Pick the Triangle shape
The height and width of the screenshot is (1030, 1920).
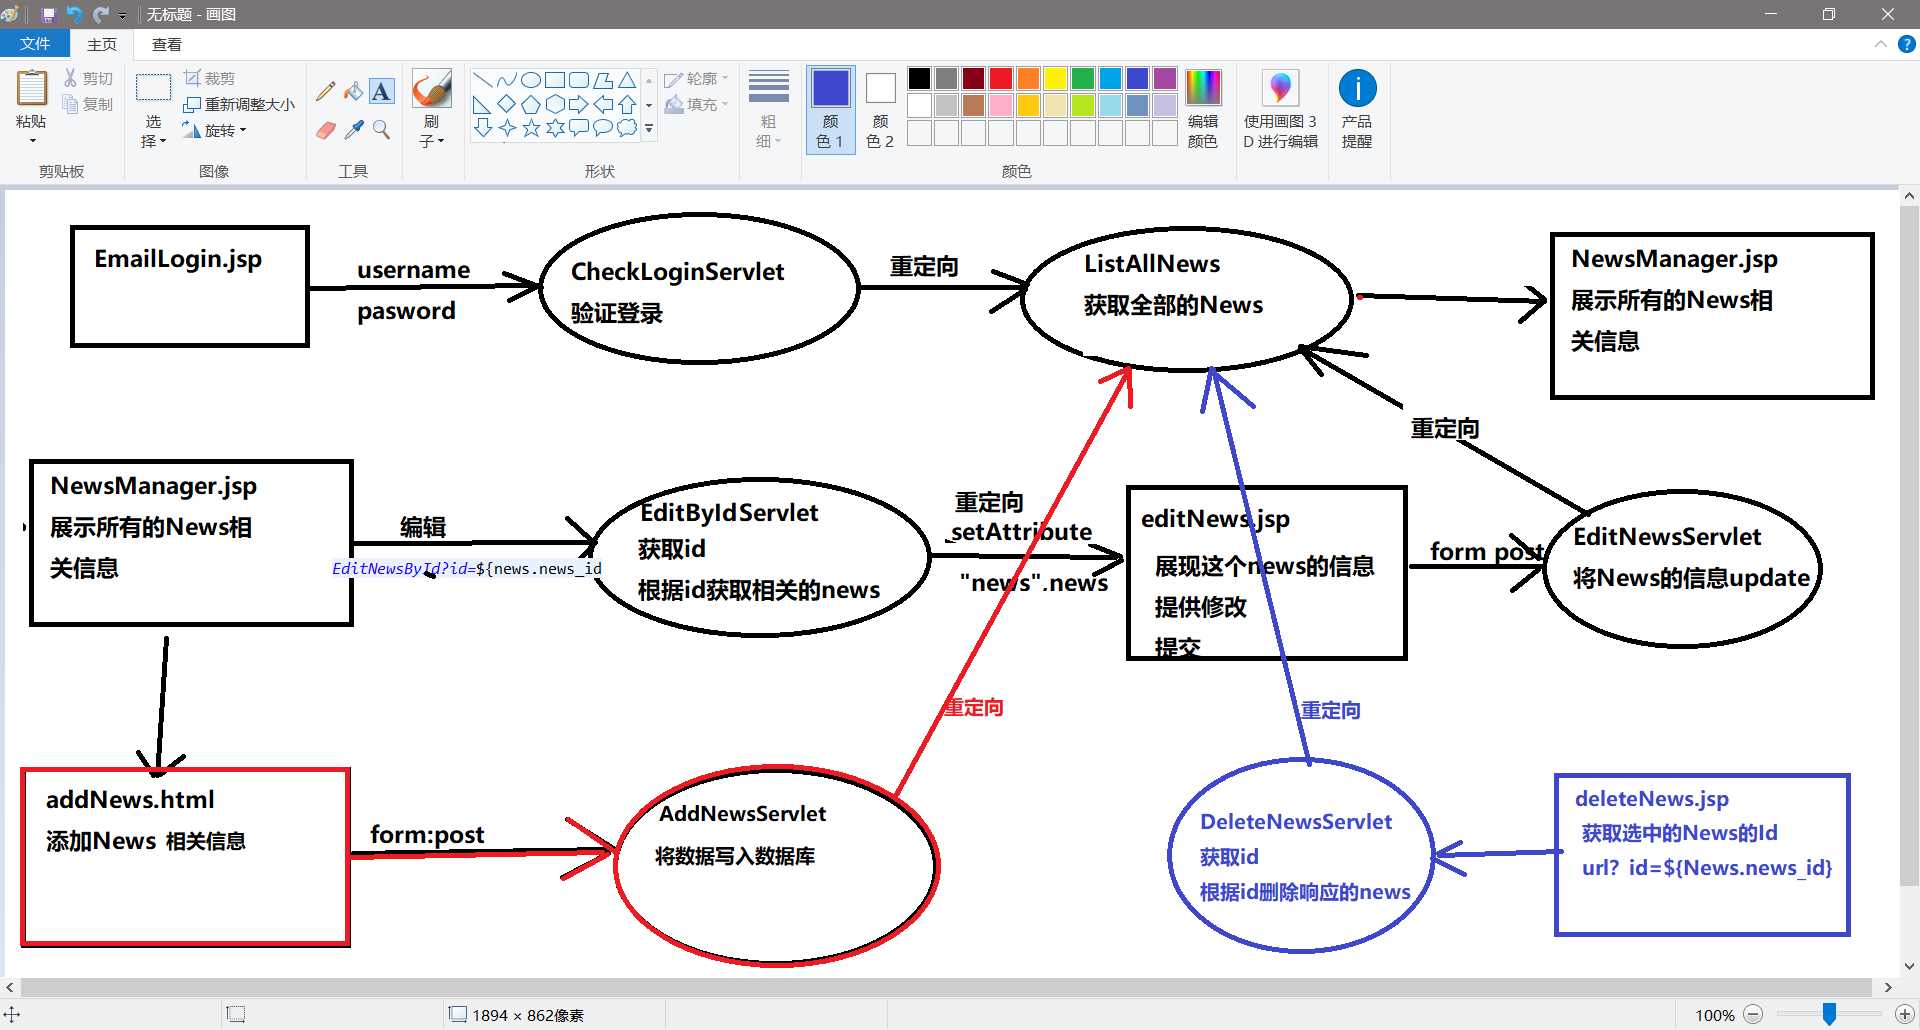click(627, 80)
